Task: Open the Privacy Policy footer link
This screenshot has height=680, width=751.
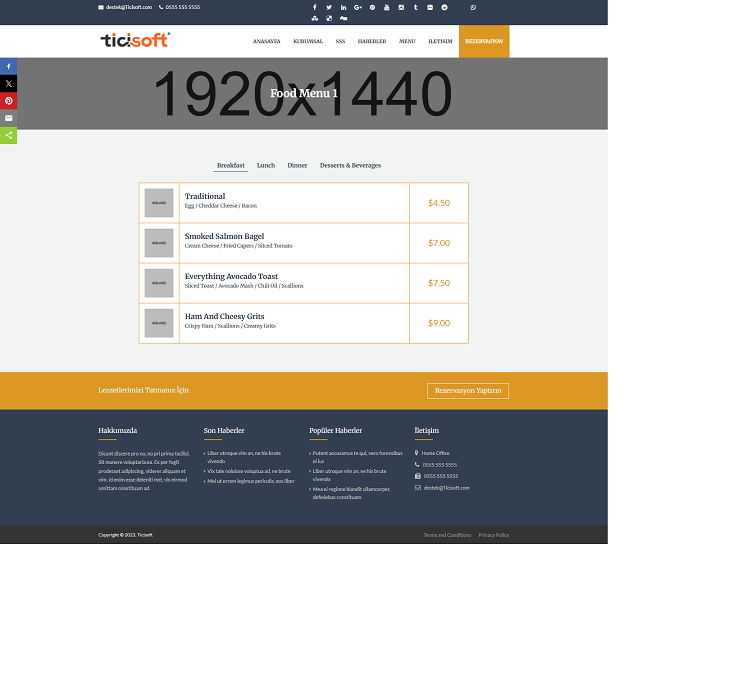Action: tap(493, 535)
